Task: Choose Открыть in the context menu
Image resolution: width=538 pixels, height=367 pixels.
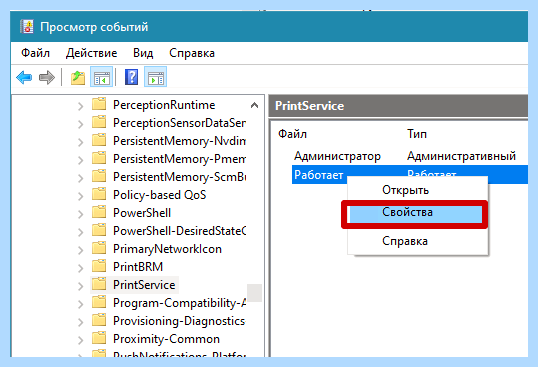Action: tap(418, 190)
